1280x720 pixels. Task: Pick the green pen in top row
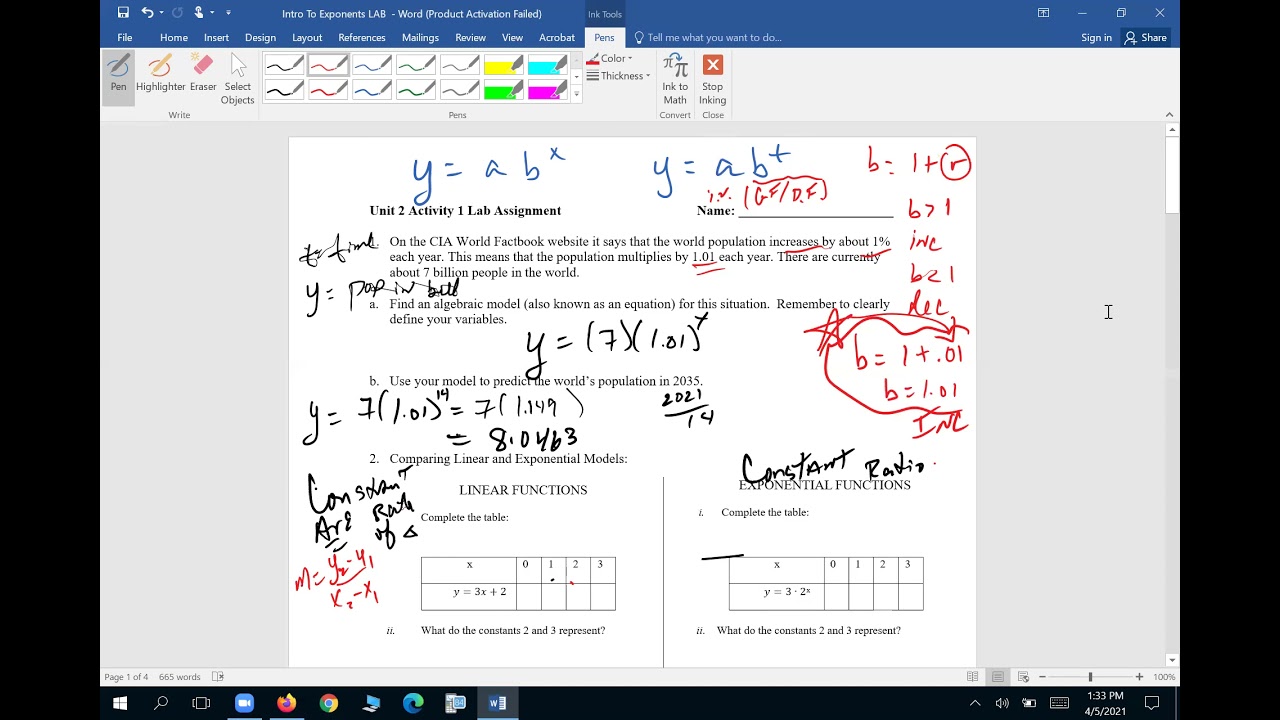pyautogui.click(x=416, y=66)
